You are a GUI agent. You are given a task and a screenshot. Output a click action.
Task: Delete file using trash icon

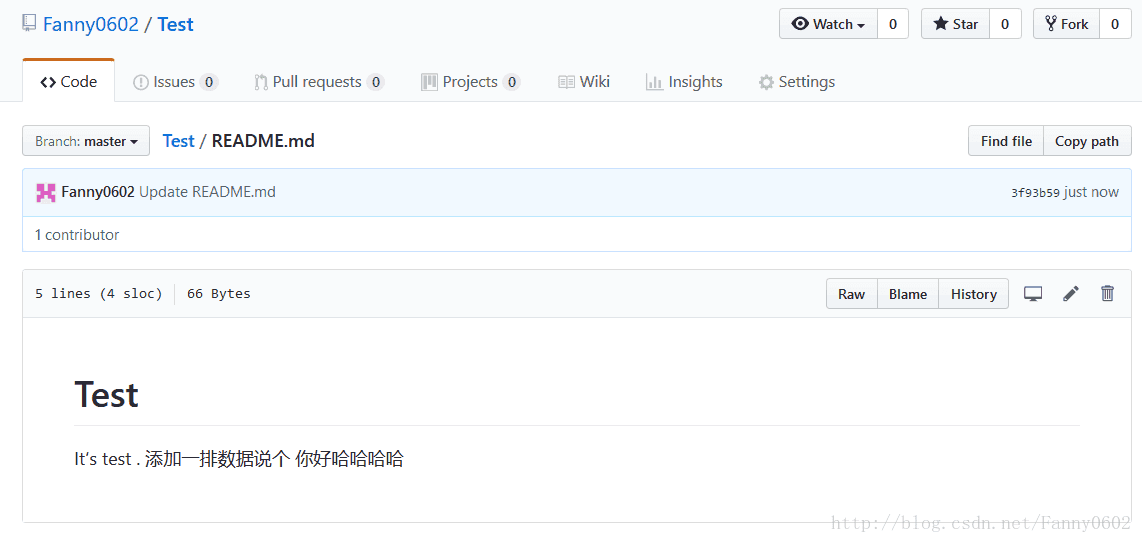[1107, 294]
